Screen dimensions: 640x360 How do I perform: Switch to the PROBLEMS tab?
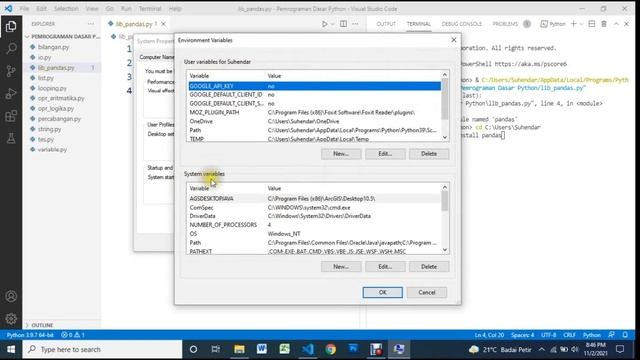[505, 24]
